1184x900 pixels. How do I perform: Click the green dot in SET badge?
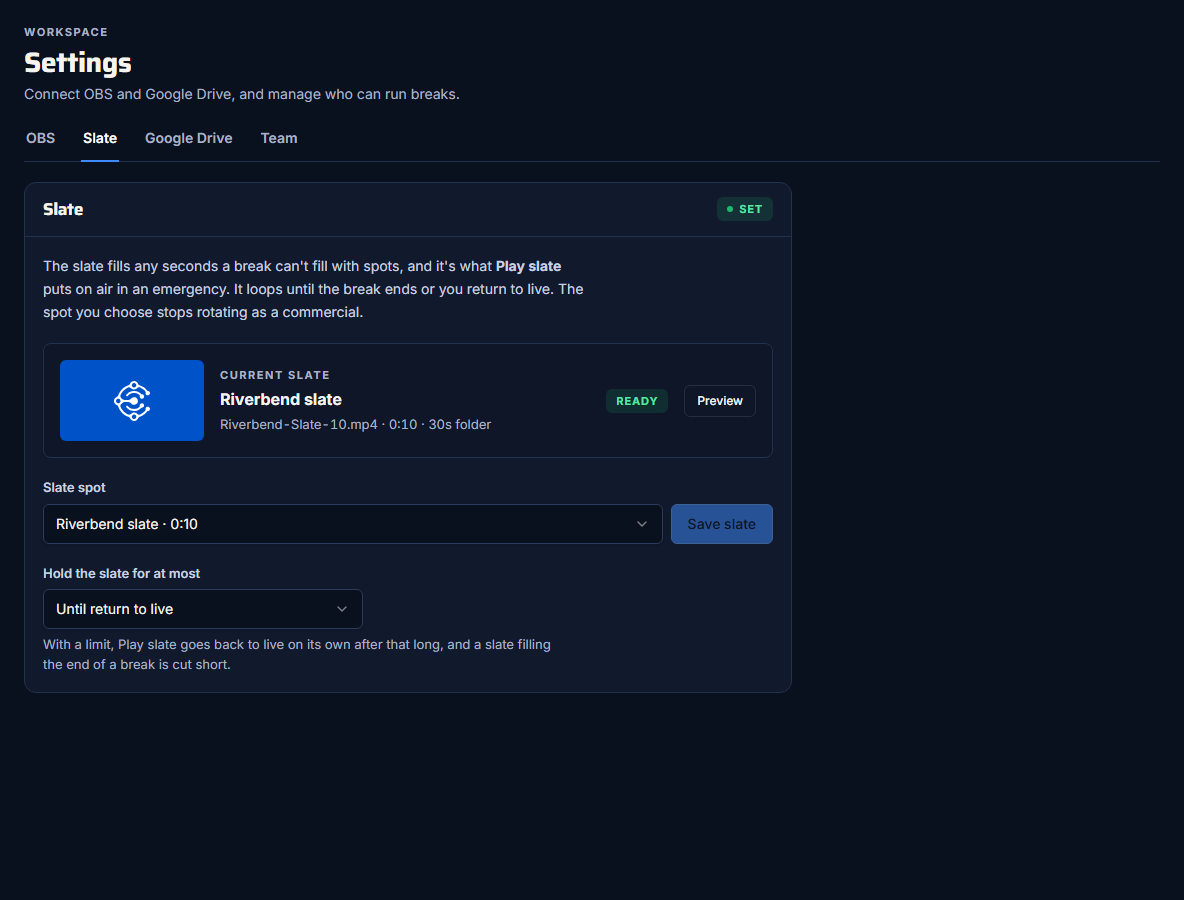729,209
